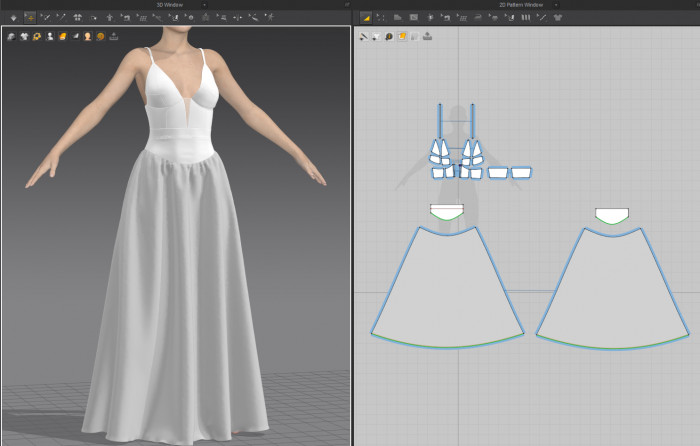Toggle the white avatar bust icon in 3D window
This screenshot has height=446, width=700.
(50, 37)
